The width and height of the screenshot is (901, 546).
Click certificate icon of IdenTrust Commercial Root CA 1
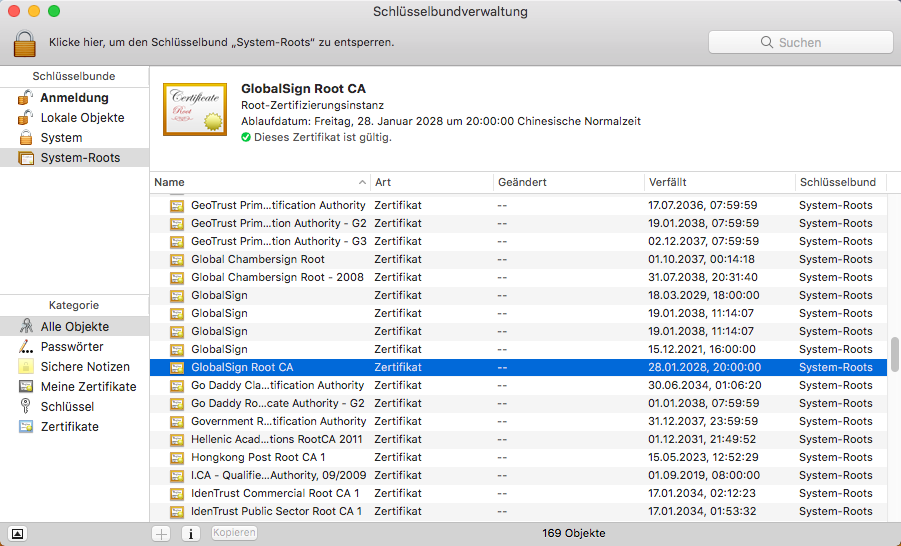pos(177,494)
